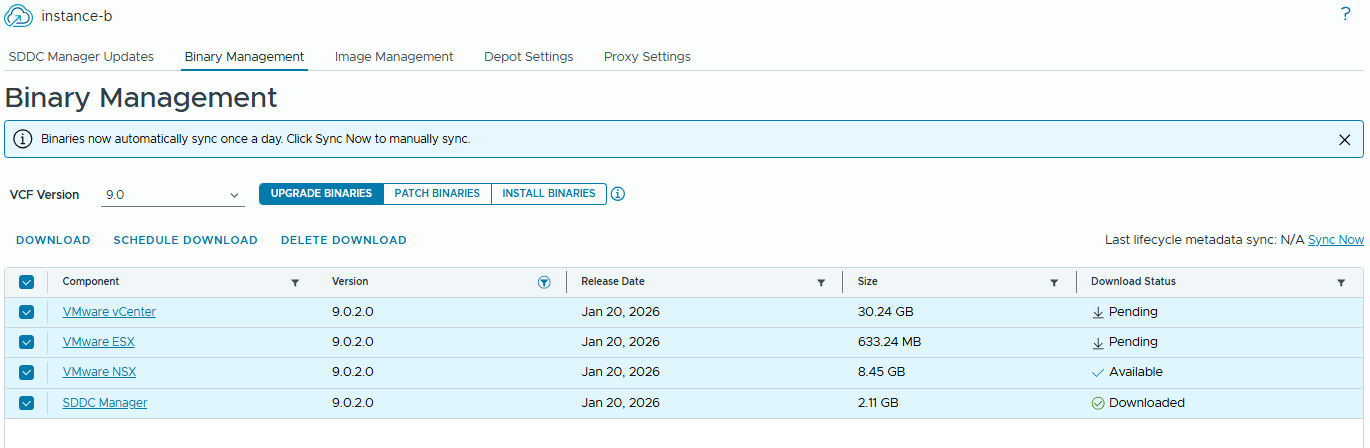Image resolution: width=1370 pixels, height=448 pixels.
Task: Open the VMware ESX component link
Action: (98, 342)
